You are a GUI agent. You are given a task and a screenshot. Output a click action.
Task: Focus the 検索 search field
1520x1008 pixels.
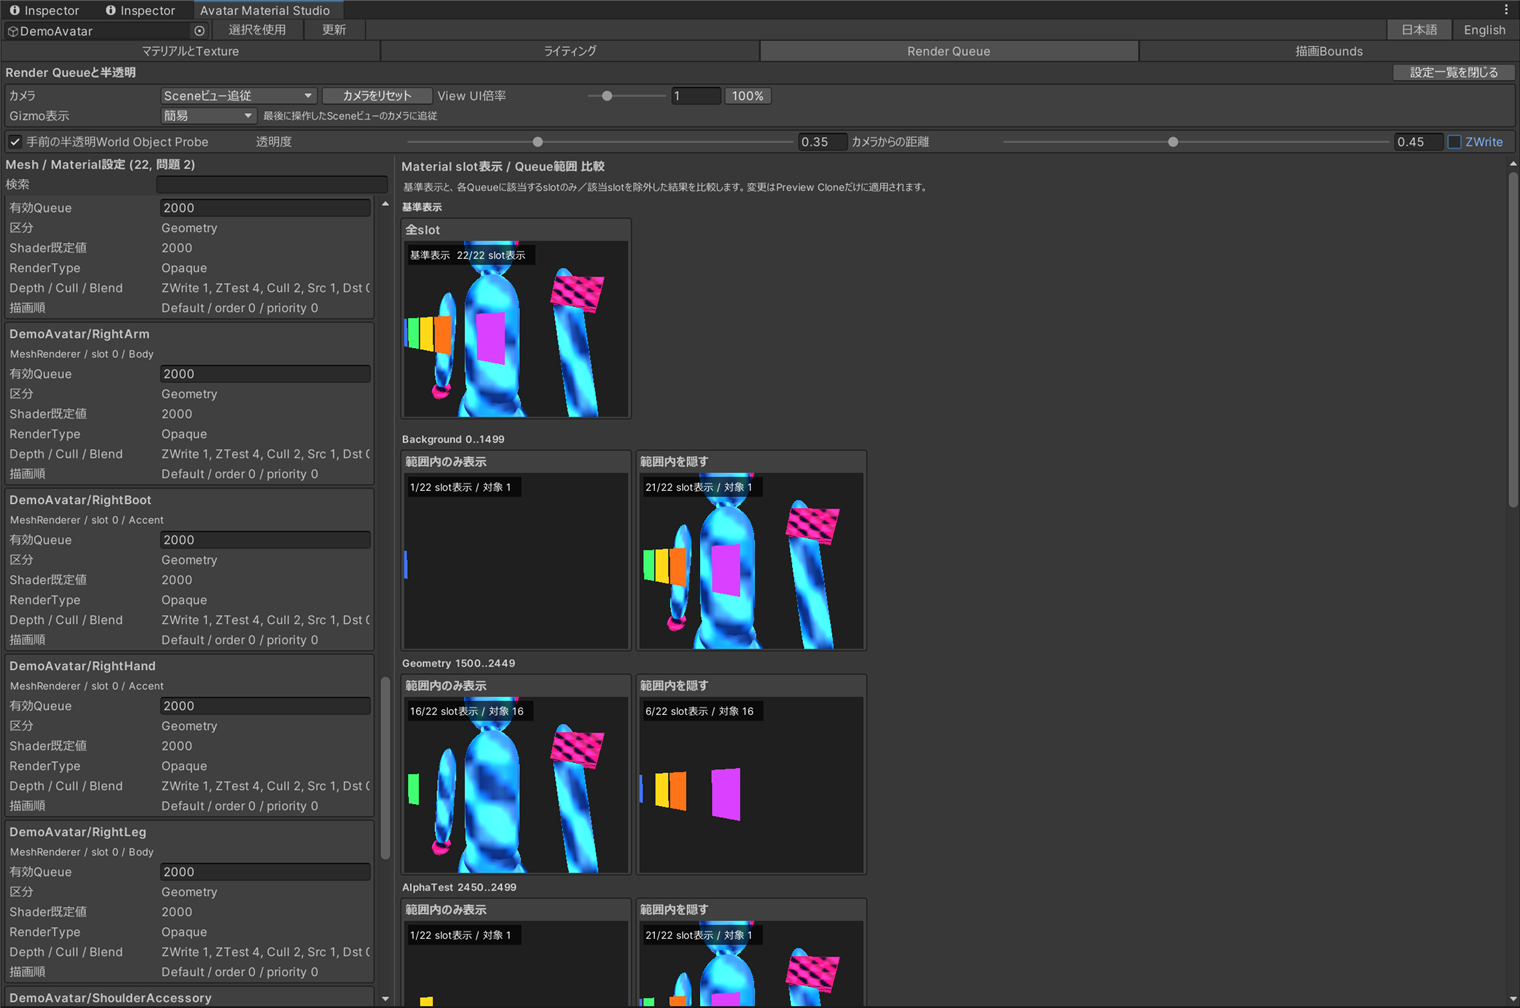click(x=272, y=184)
